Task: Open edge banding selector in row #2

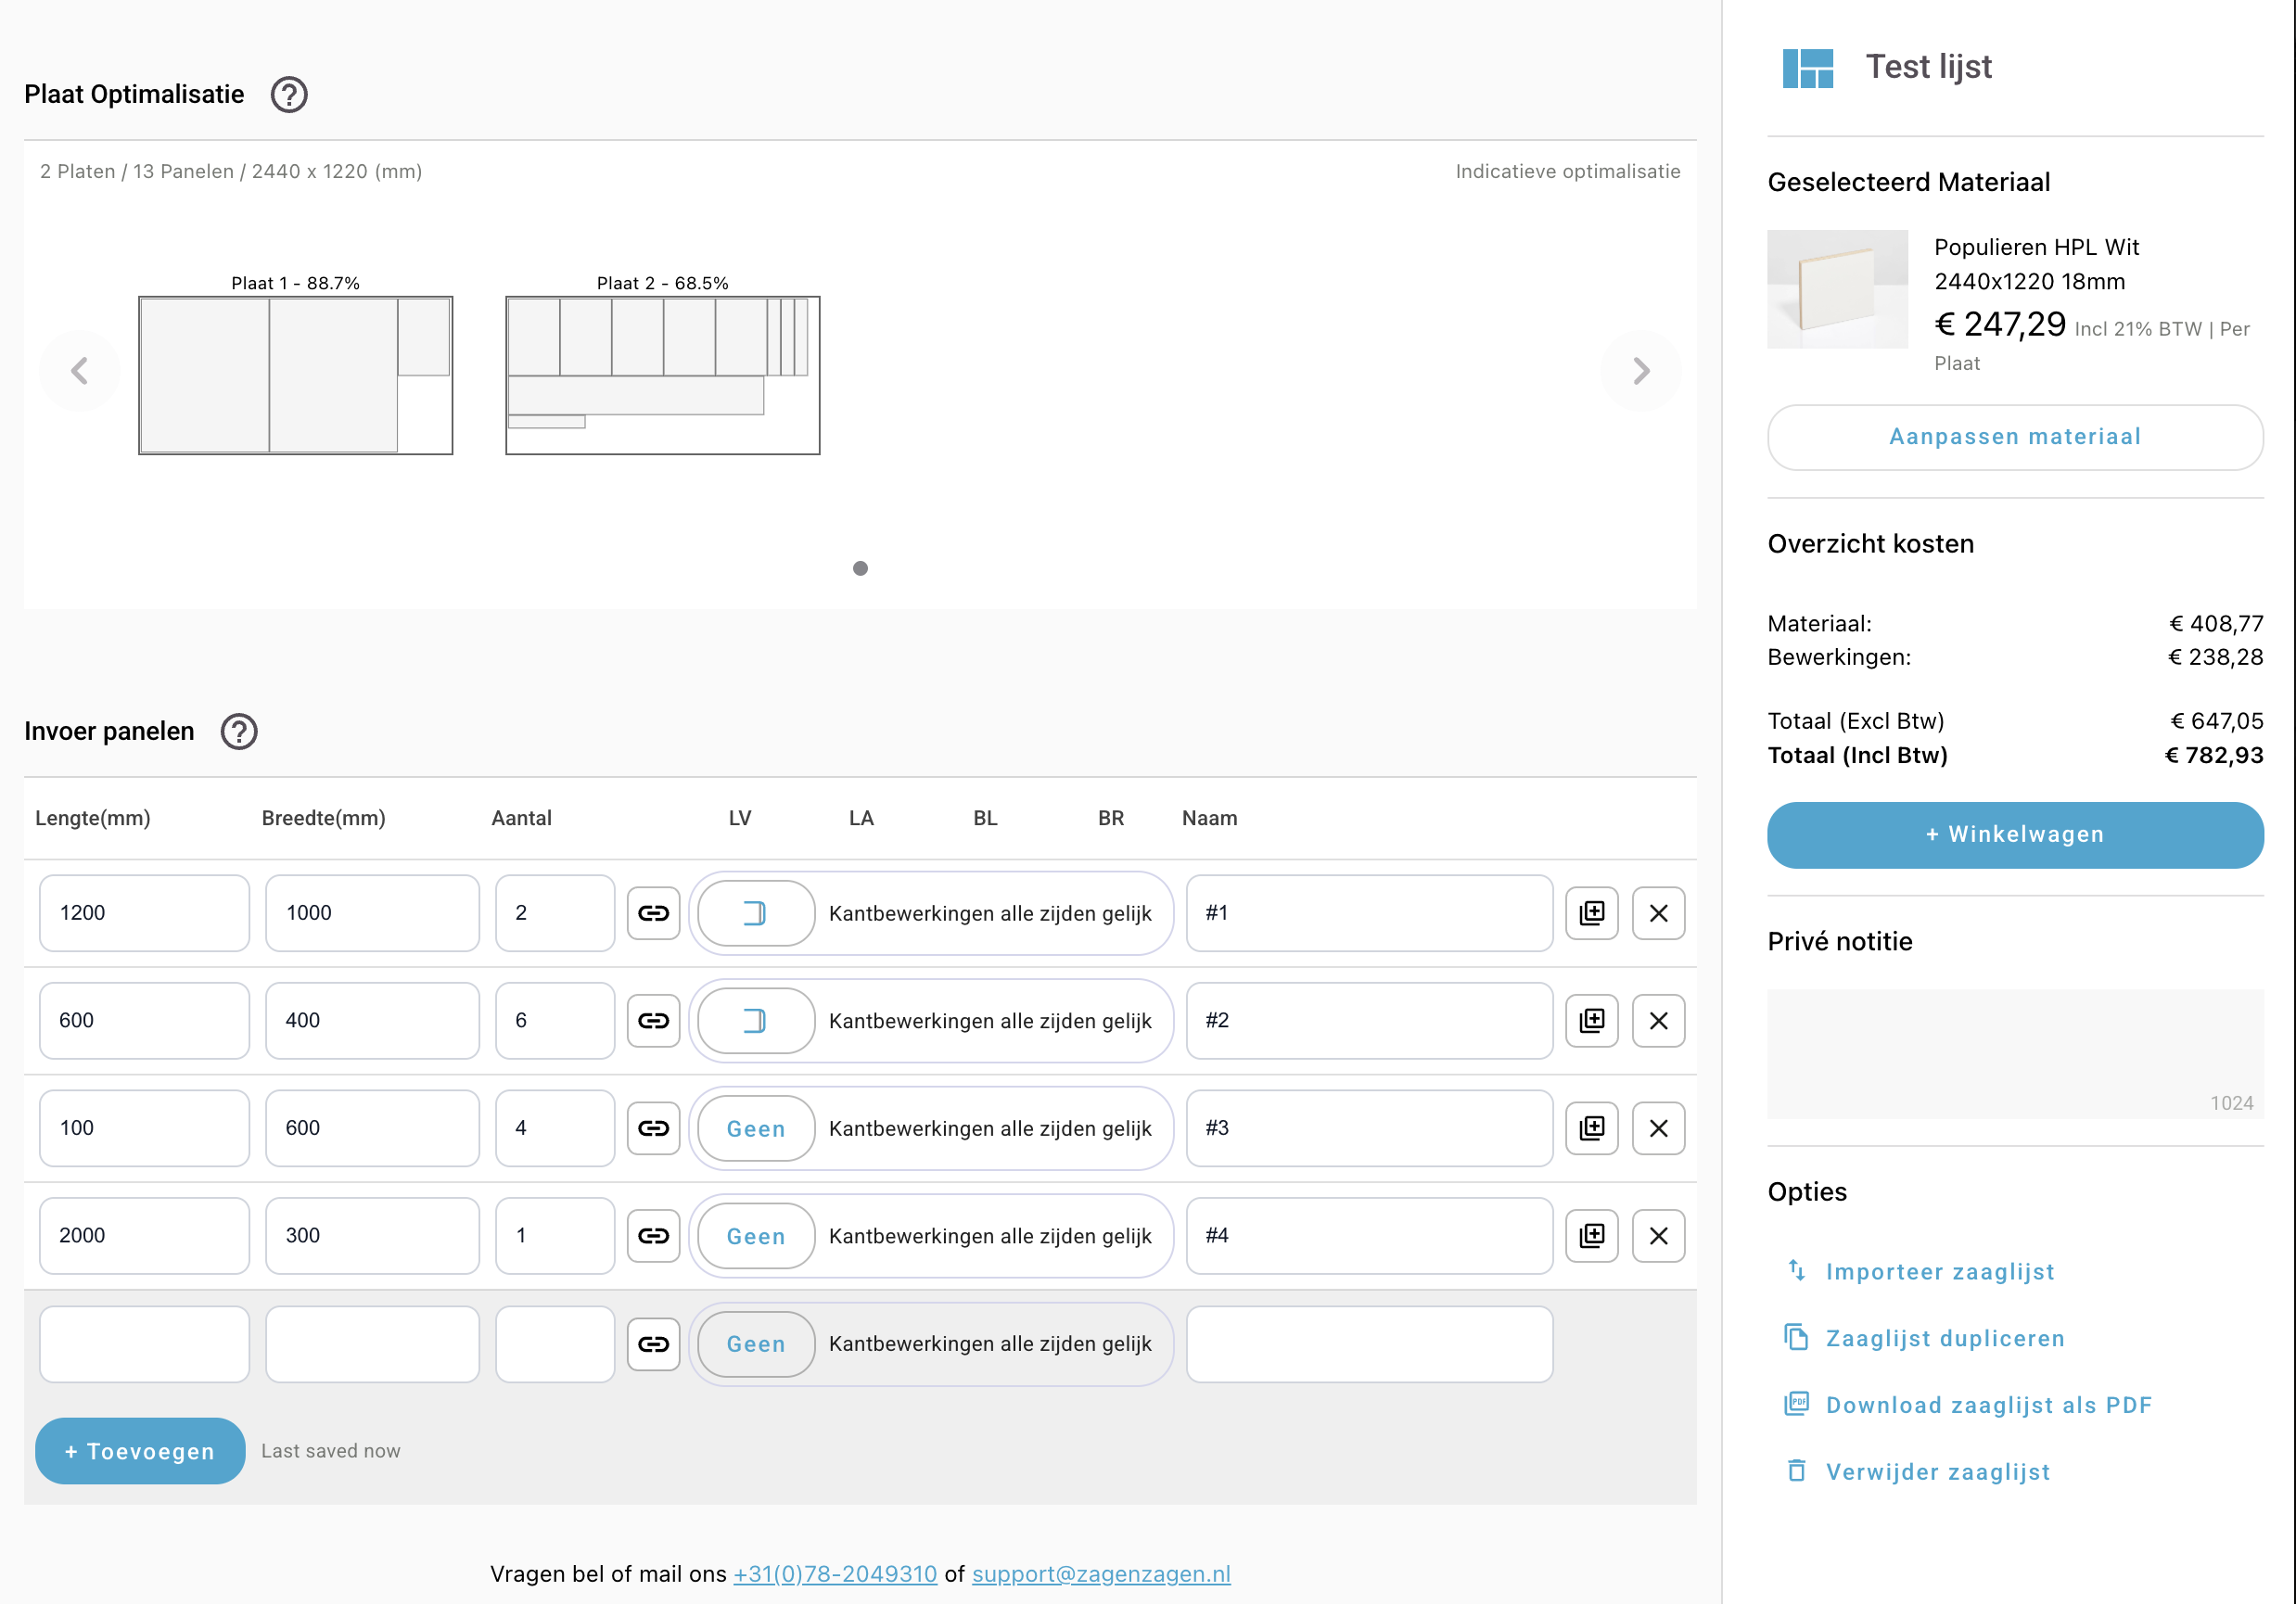Action: click(755, 1021)
